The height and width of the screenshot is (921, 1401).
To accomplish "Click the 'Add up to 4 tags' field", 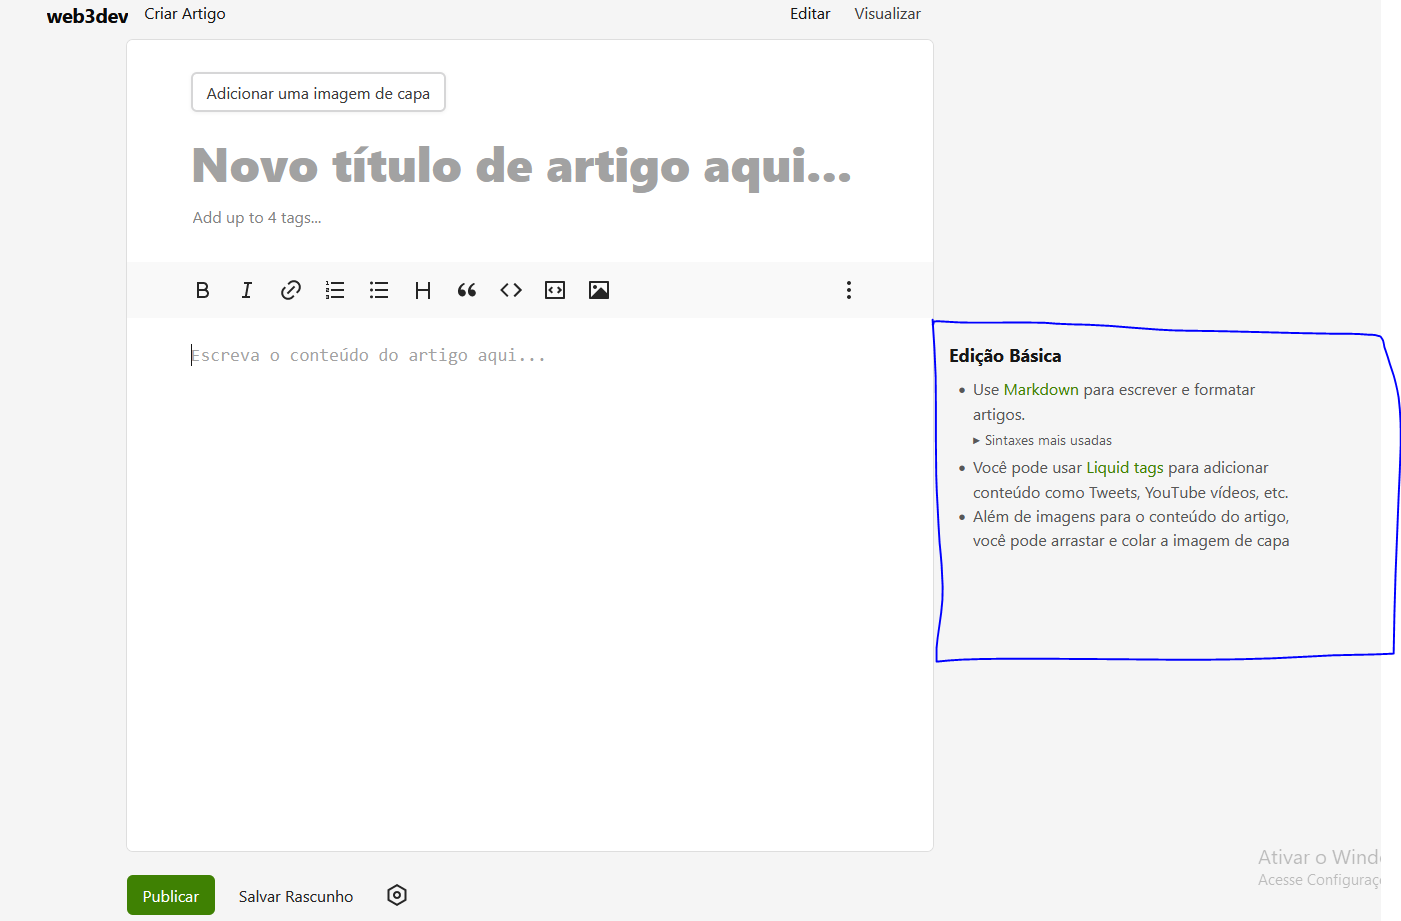I will point(257,218).
